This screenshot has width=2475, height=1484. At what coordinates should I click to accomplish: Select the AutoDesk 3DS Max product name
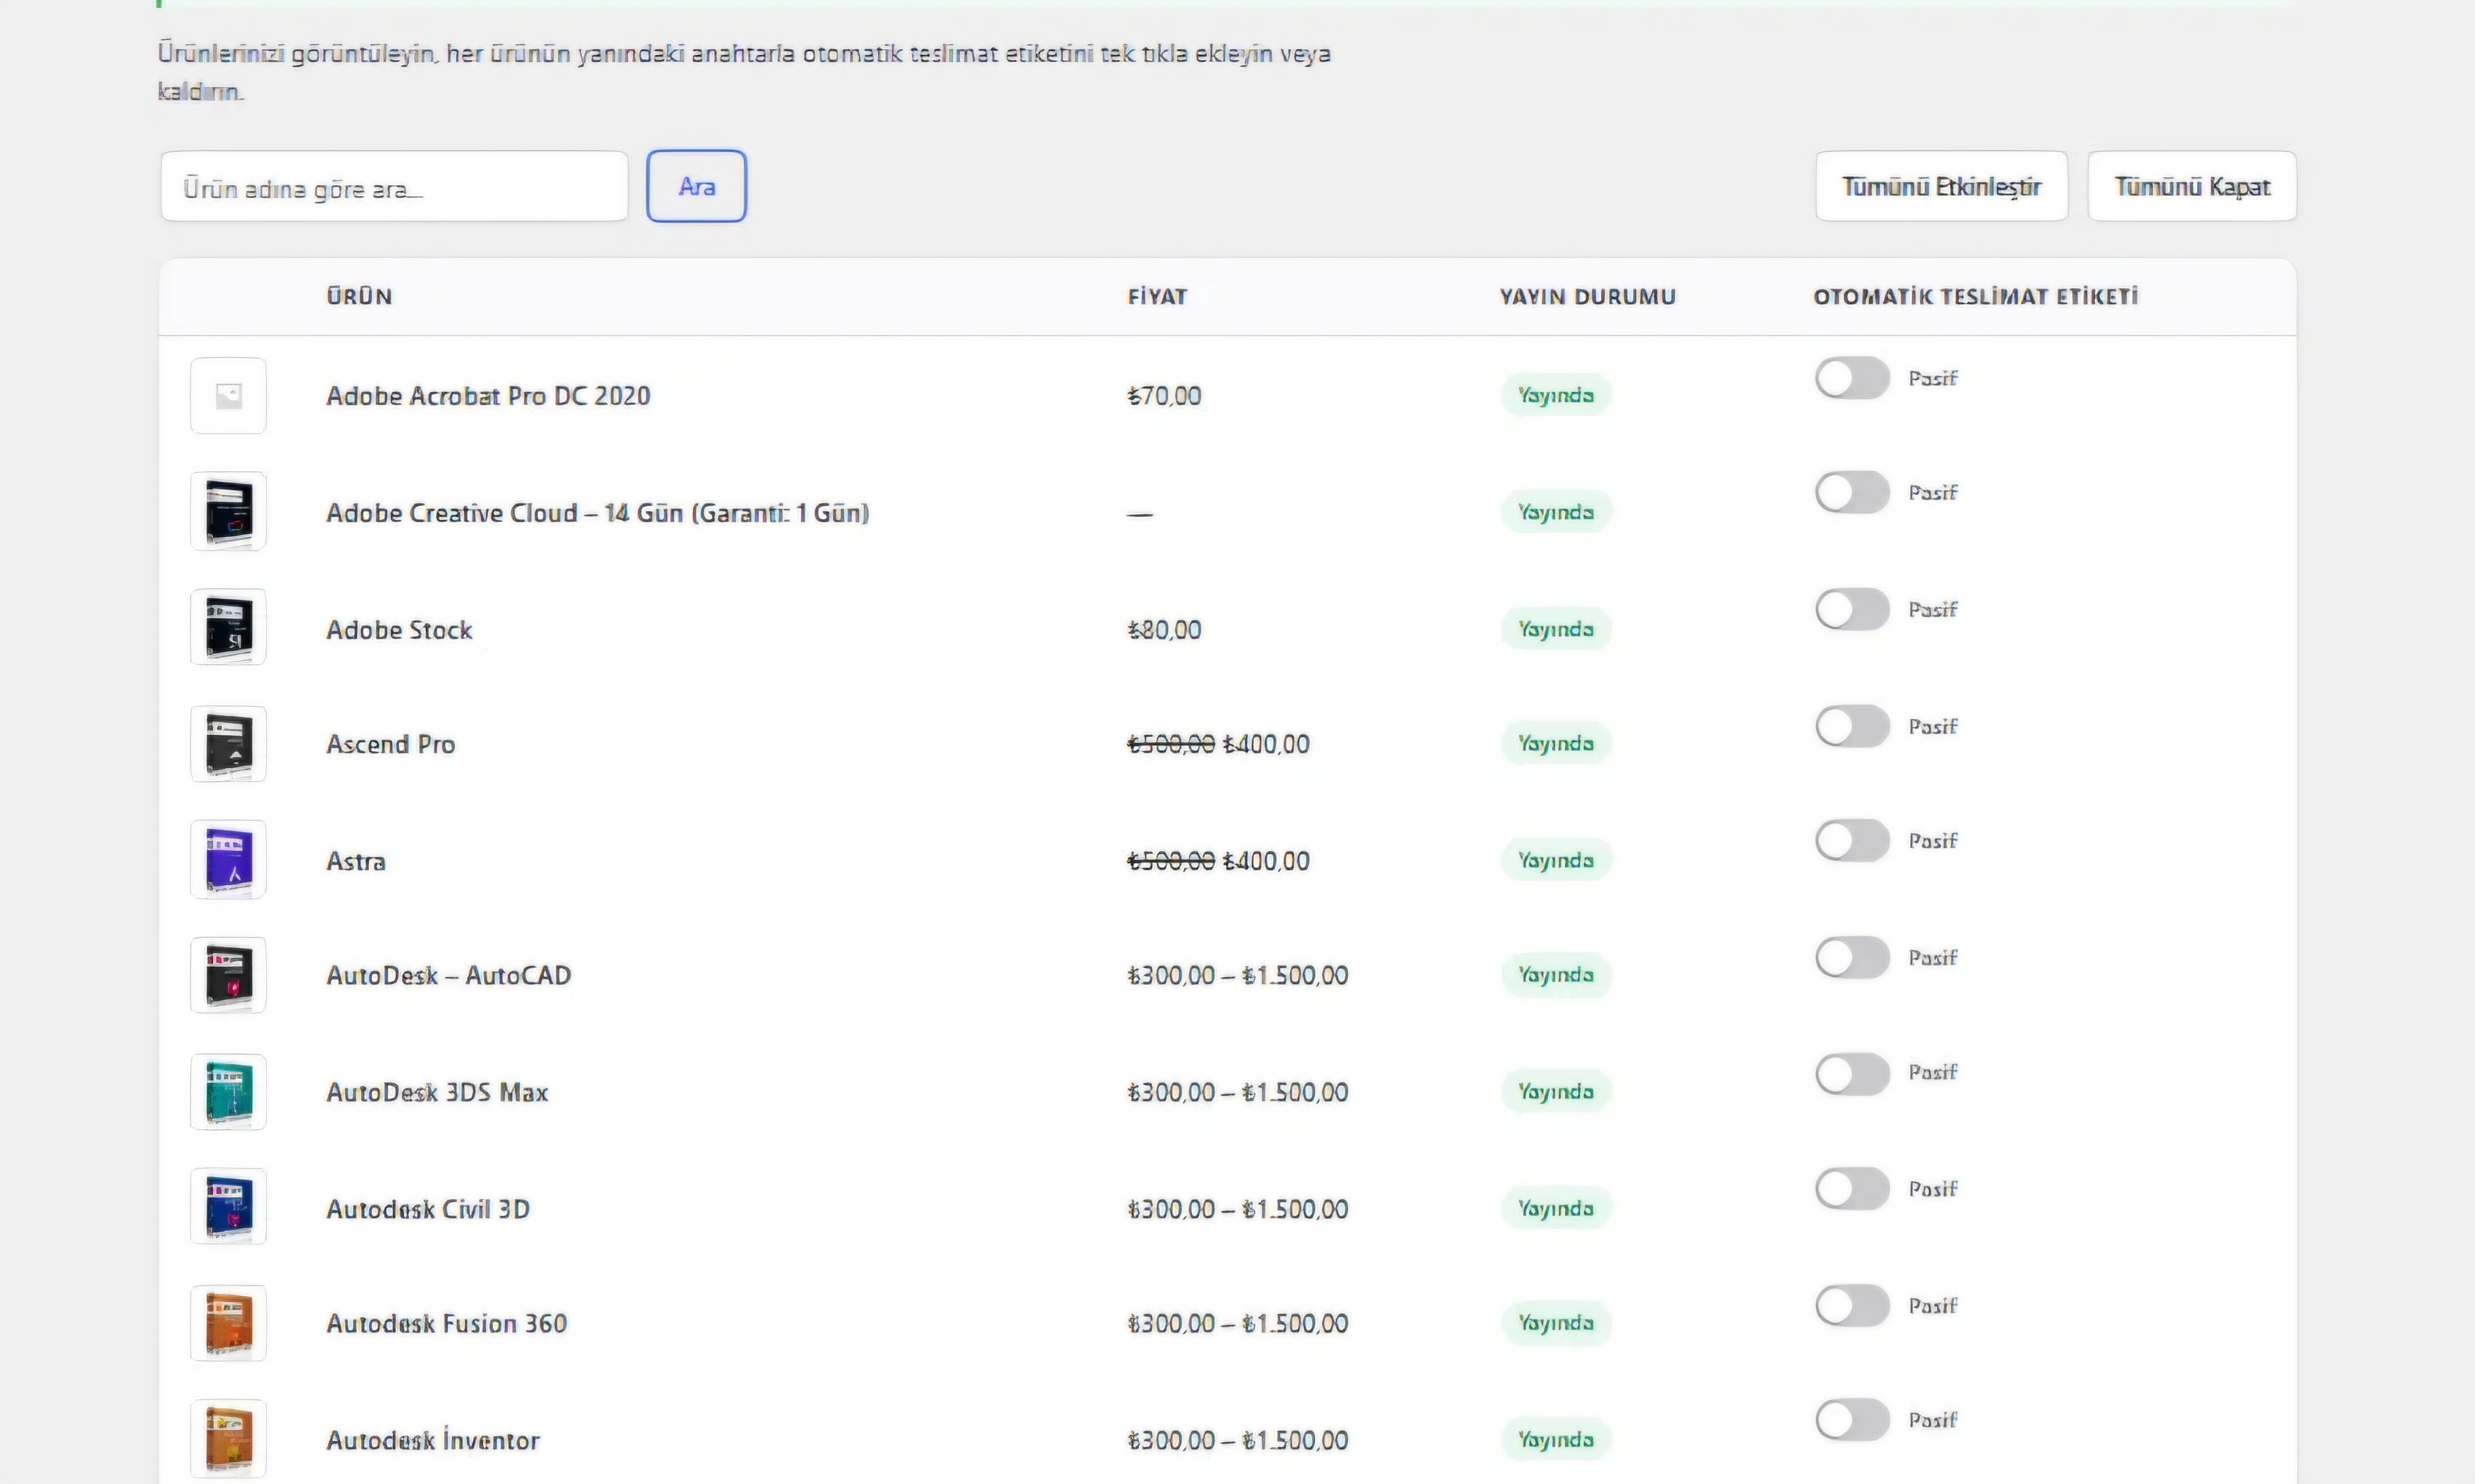tap(437, 1092)
